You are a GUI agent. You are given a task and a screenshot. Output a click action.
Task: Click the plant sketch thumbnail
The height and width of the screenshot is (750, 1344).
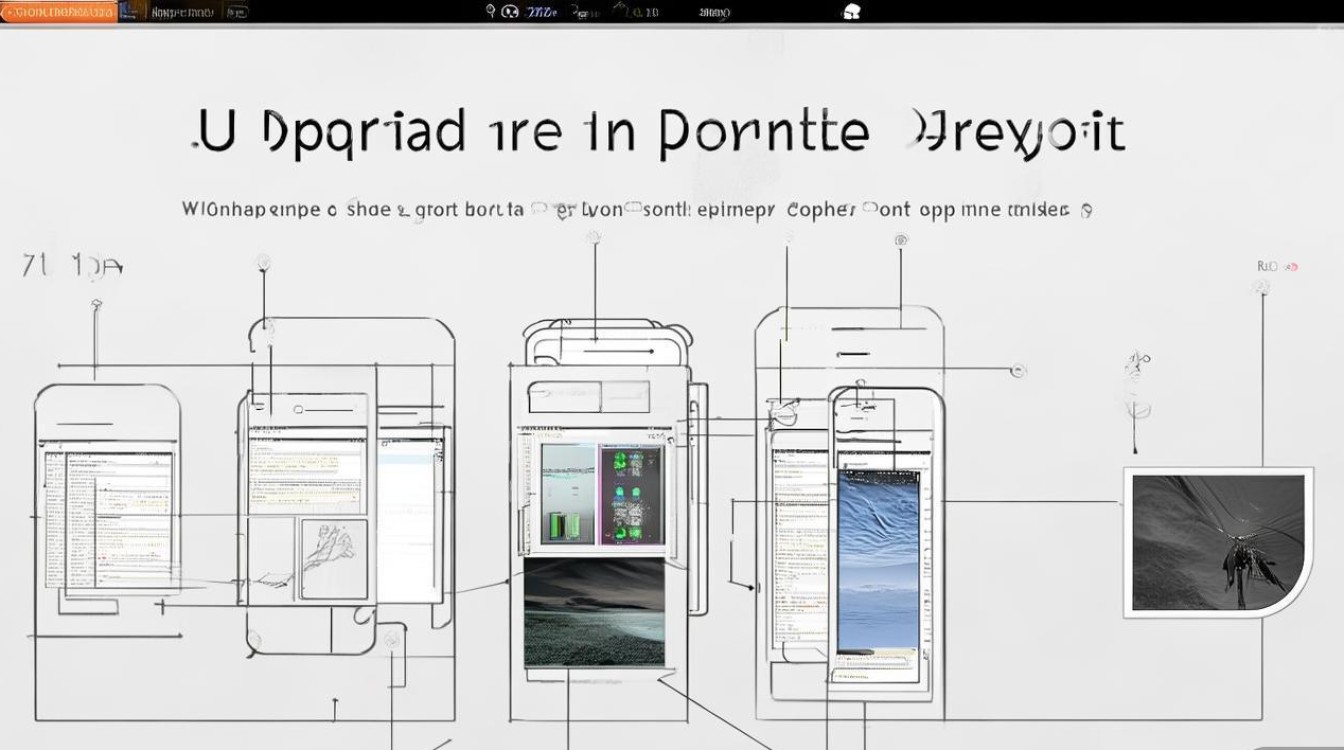[x=334, y=558]
